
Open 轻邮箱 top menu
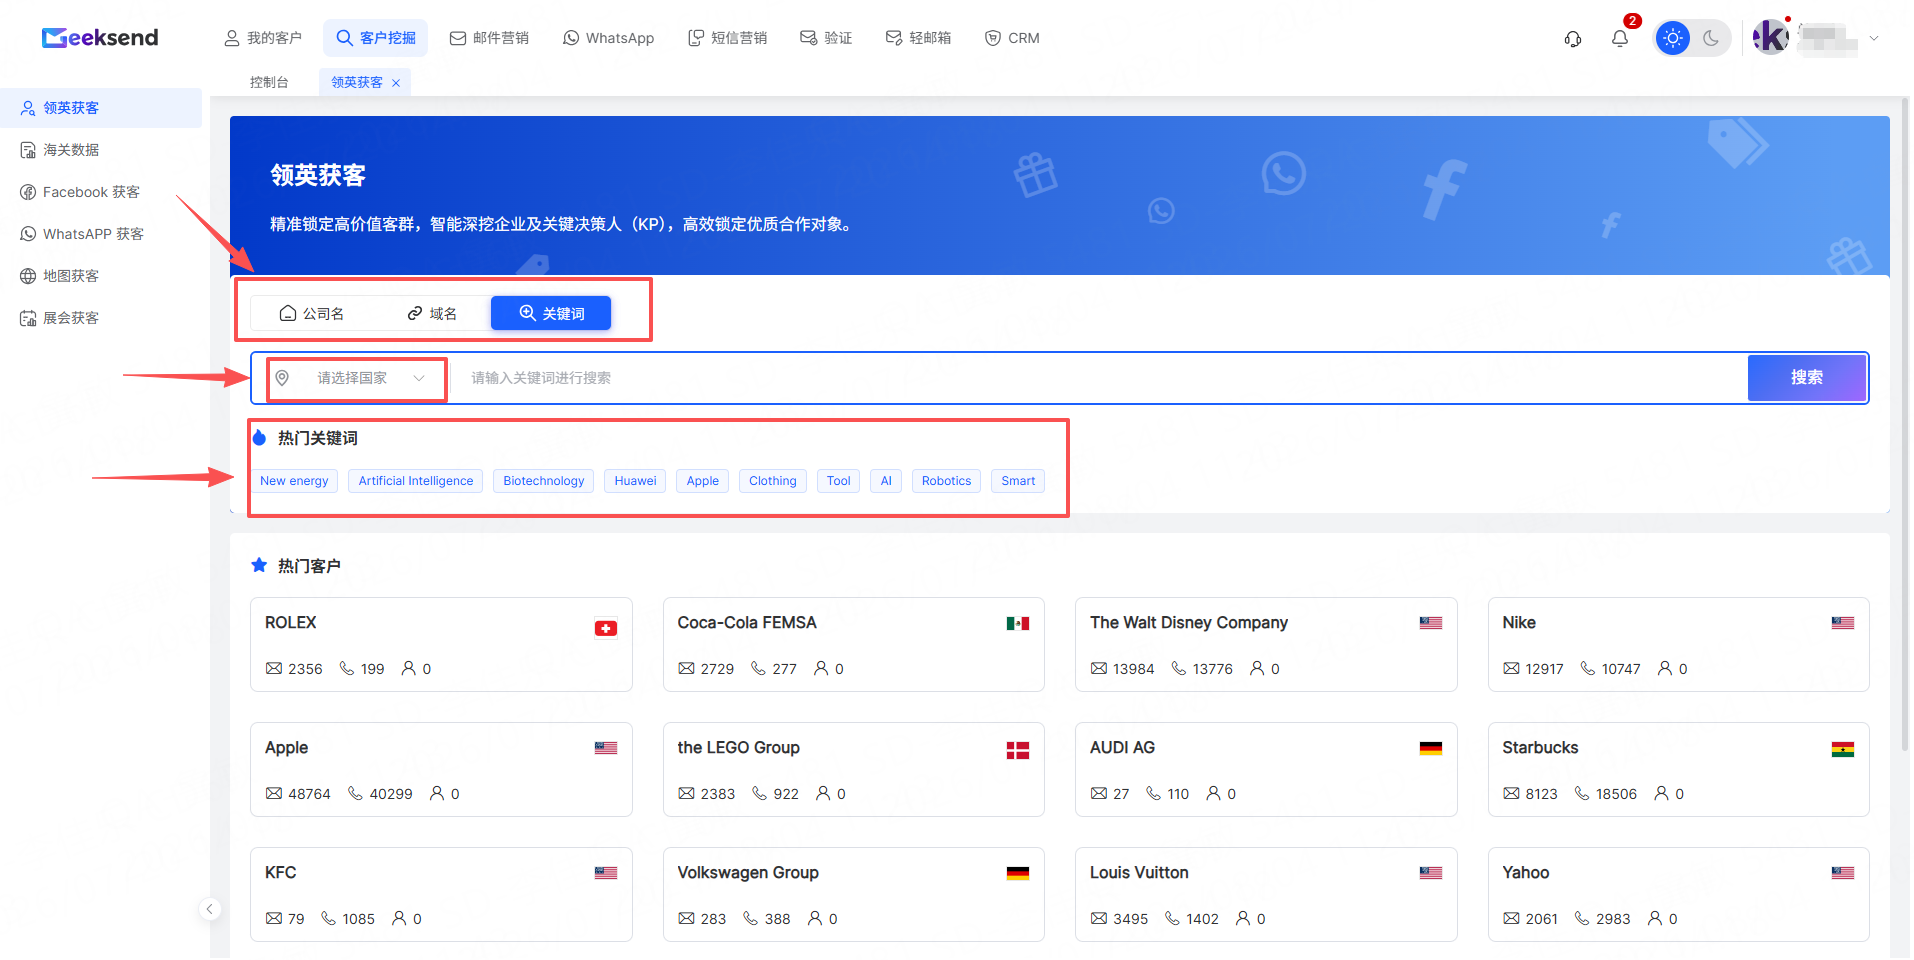pos(918,38)
